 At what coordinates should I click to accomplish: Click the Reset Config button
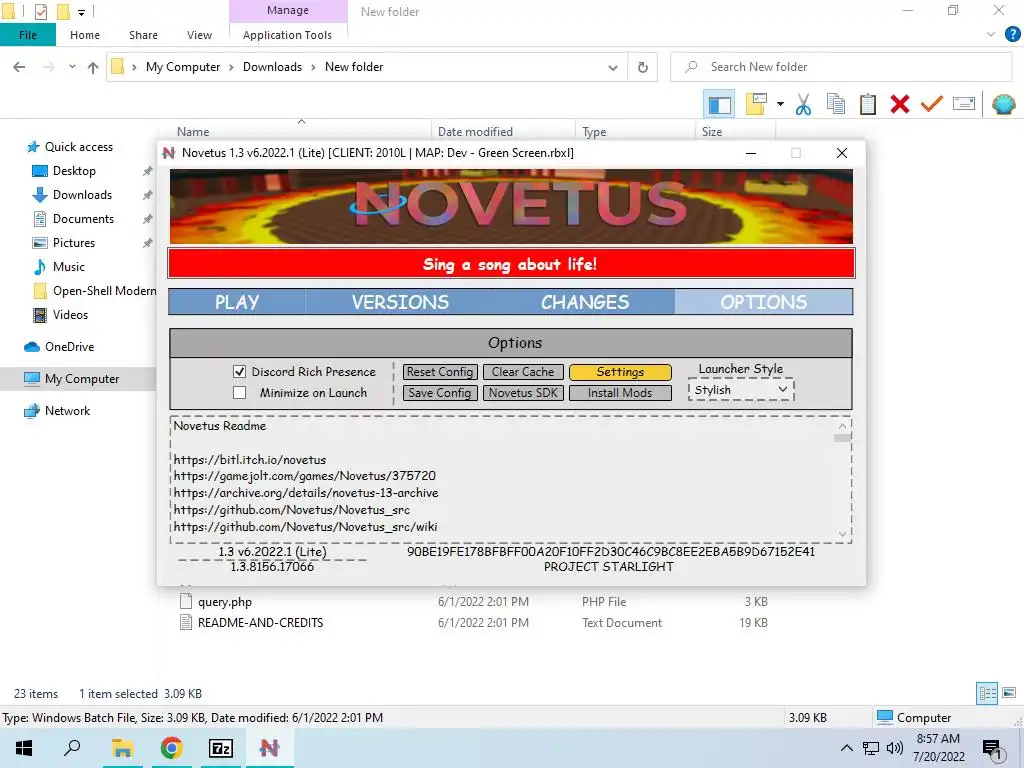(x=440, y=372)
